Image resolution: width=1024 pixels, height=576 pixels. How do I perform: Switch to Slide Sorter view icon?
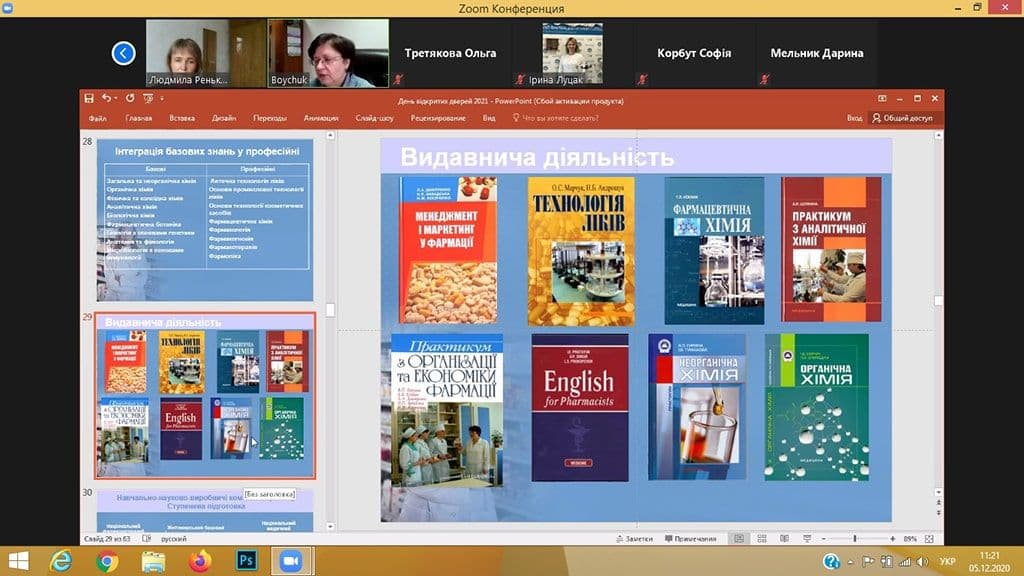click(x=761, y=539)
